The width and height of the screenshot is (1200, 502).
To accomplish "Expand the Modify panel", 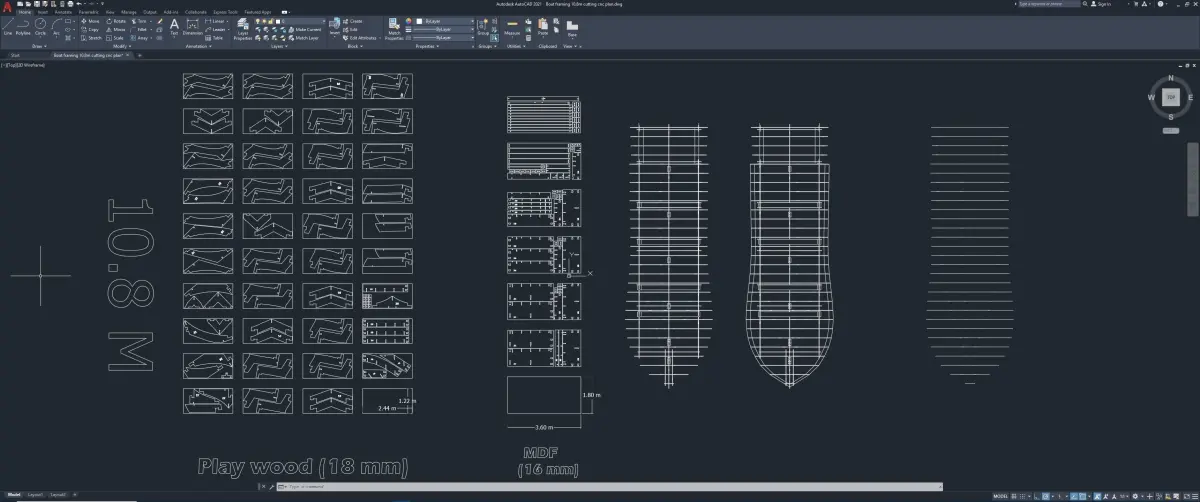I will (x=121, y=46).
